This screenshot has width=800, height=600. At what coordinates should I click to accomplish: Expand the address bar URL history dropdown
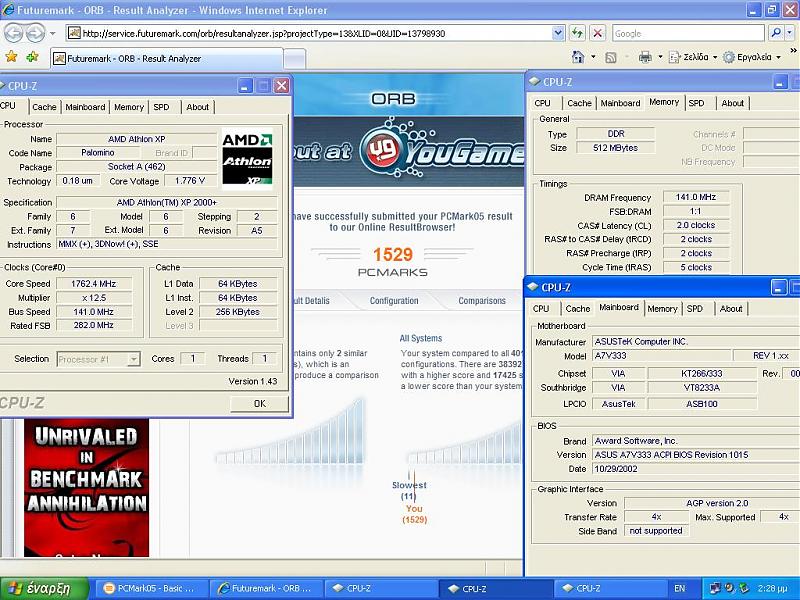(x=558, y=34)
